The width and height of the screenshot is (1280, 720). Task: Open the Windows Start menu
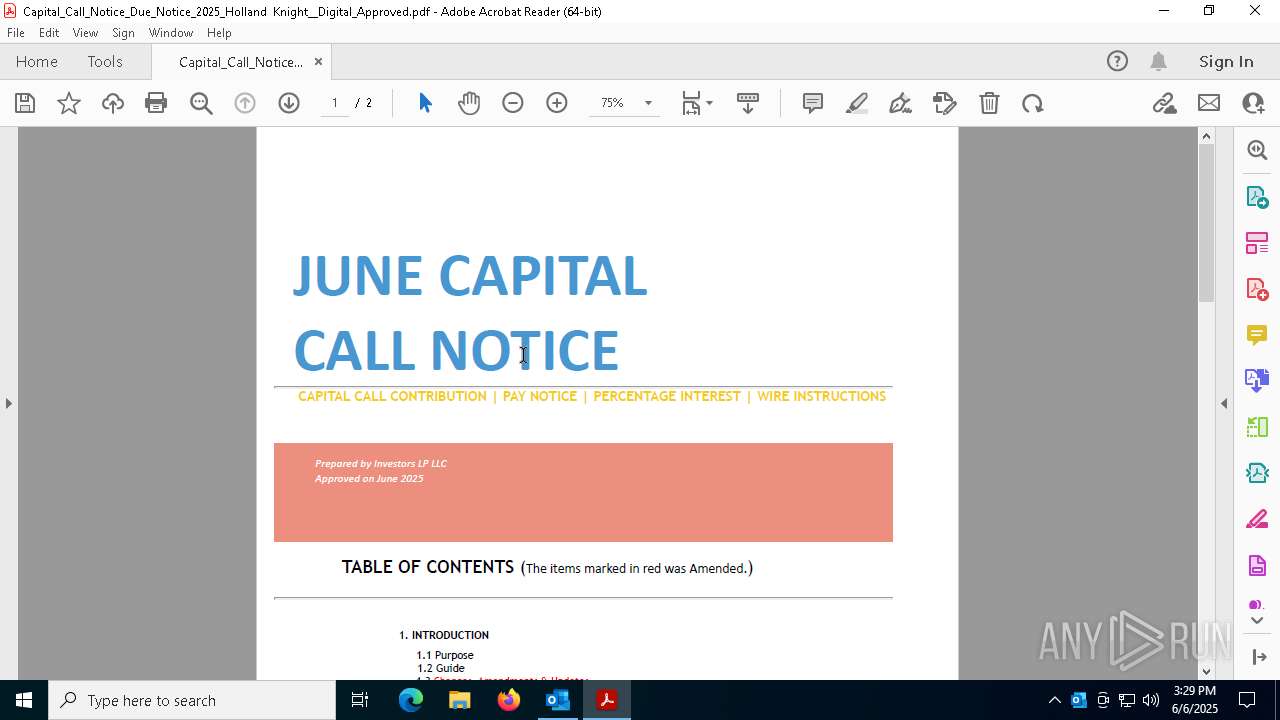click(x=24, y=700)
